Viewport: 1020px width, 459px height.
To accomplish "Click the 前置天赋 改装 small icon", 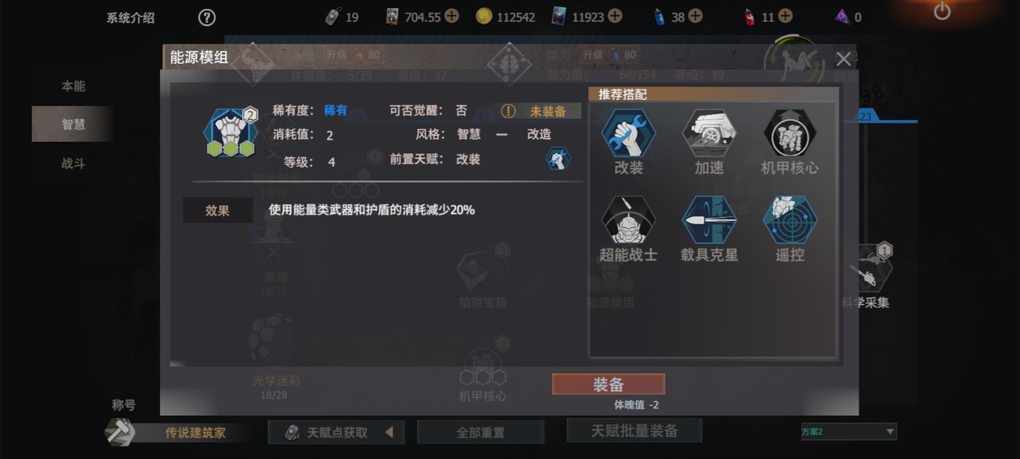I will (557, 159).
